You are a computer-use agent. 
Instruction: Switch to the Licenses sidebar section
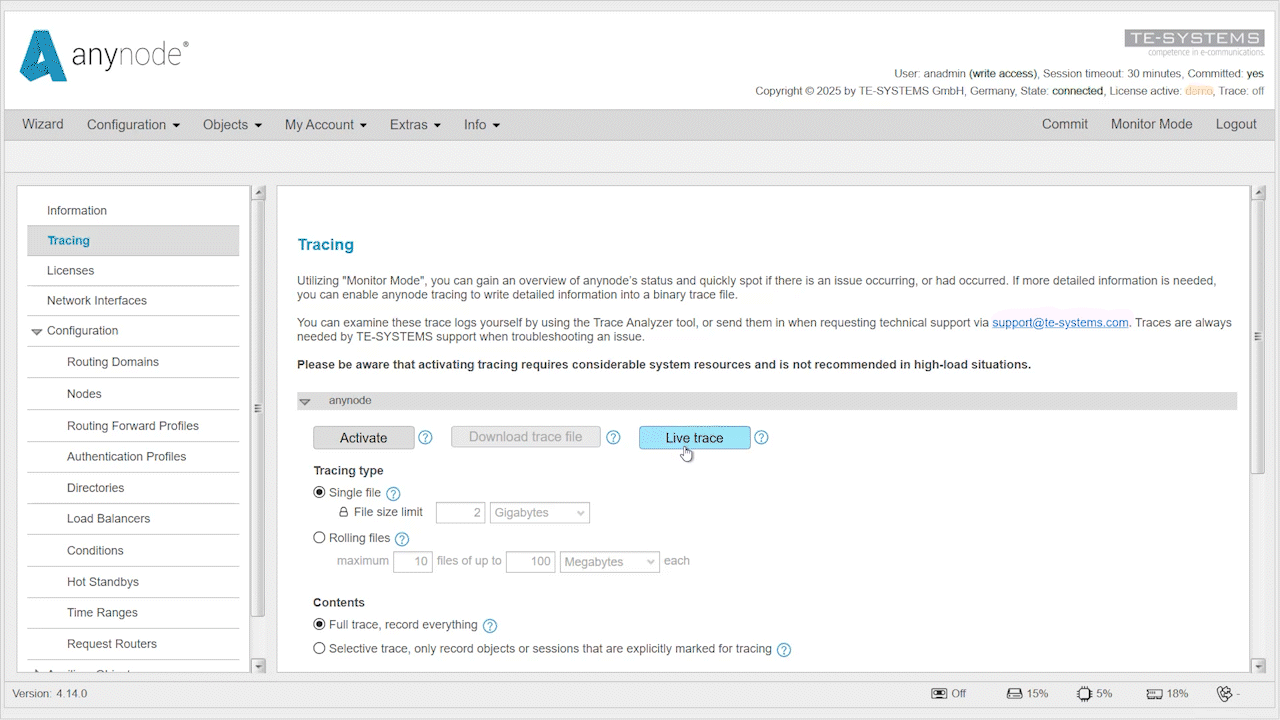(x=70, y=270)
